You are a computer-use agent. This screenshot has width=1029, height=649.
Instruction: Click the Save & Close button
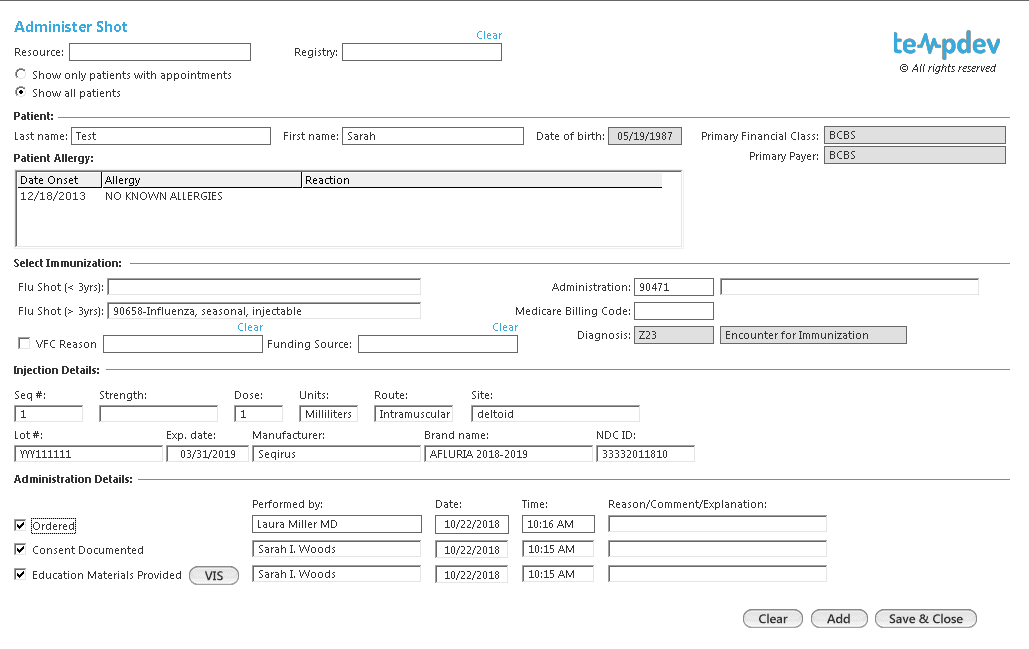pos(925,619)
